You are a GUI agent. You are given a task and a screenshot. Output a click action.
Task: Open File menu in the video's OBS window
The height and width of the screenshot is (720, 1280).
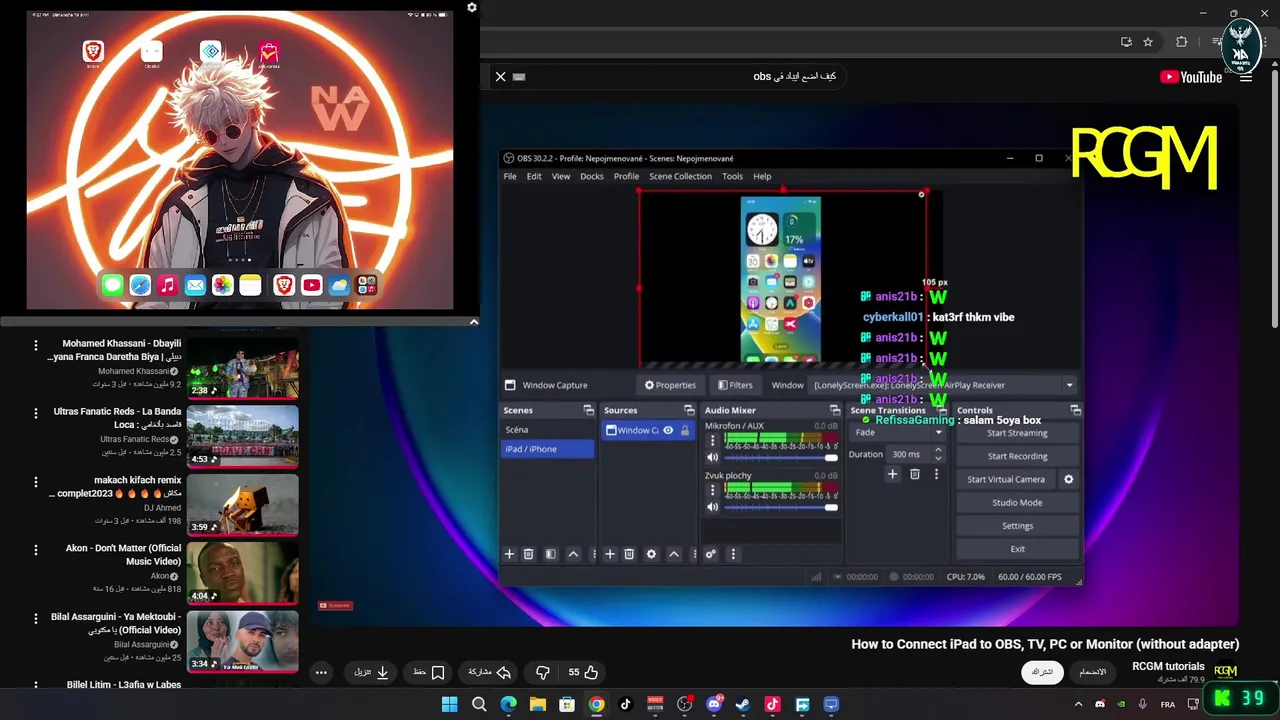pos(510,176)
